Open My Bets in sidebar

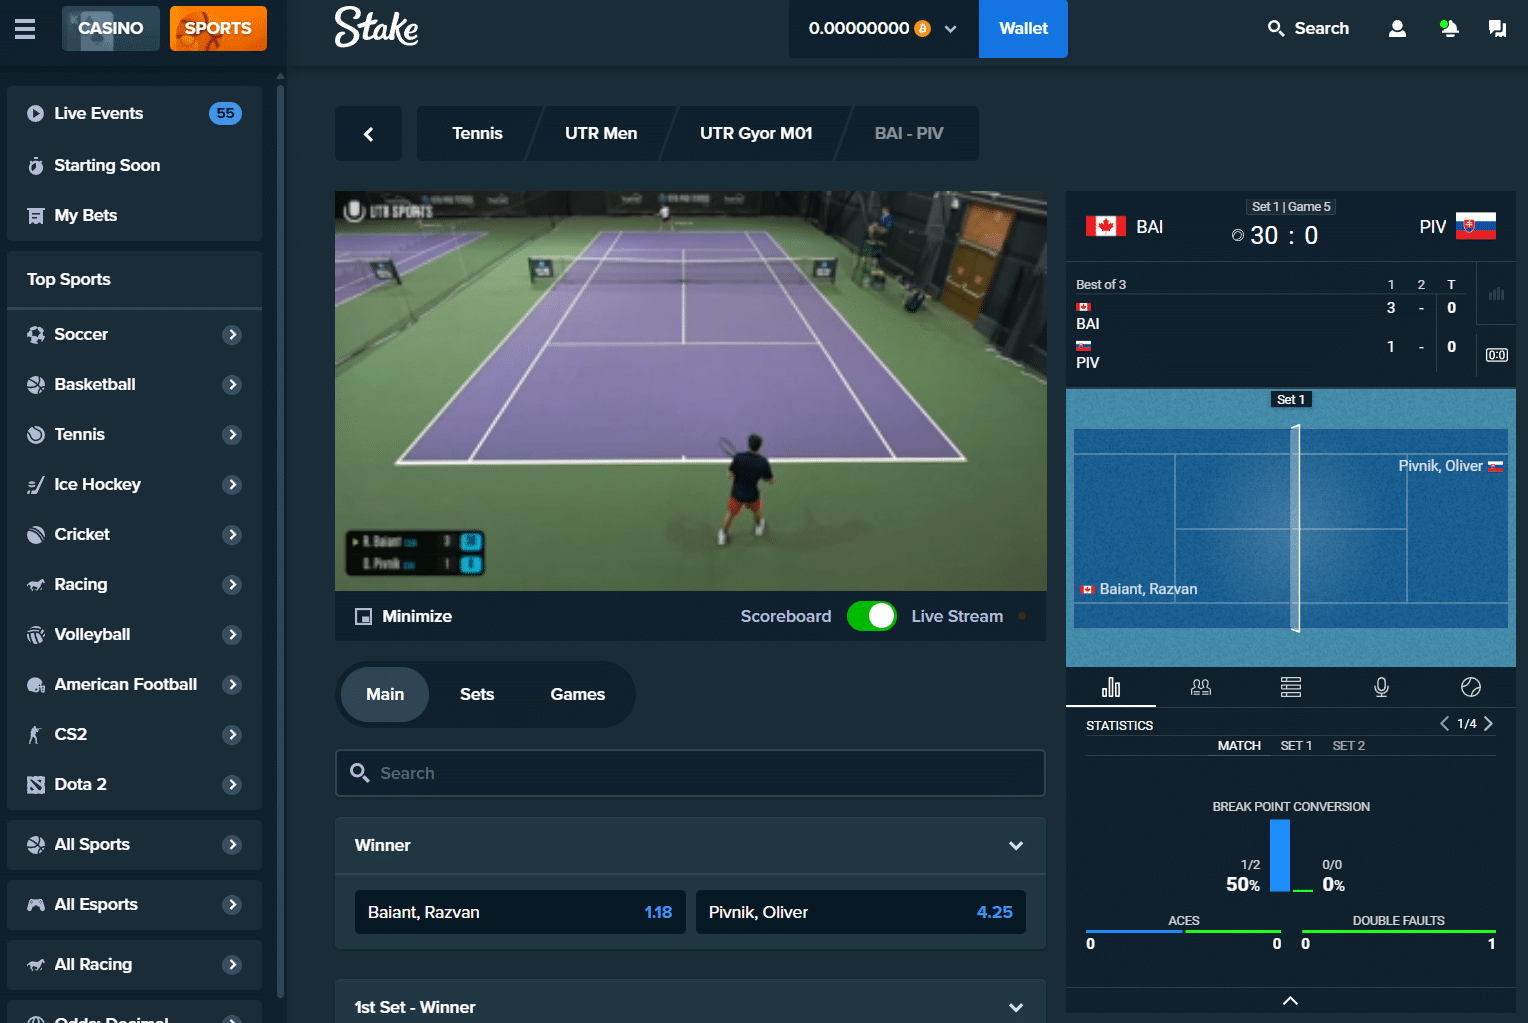click(x=134, y=215)
